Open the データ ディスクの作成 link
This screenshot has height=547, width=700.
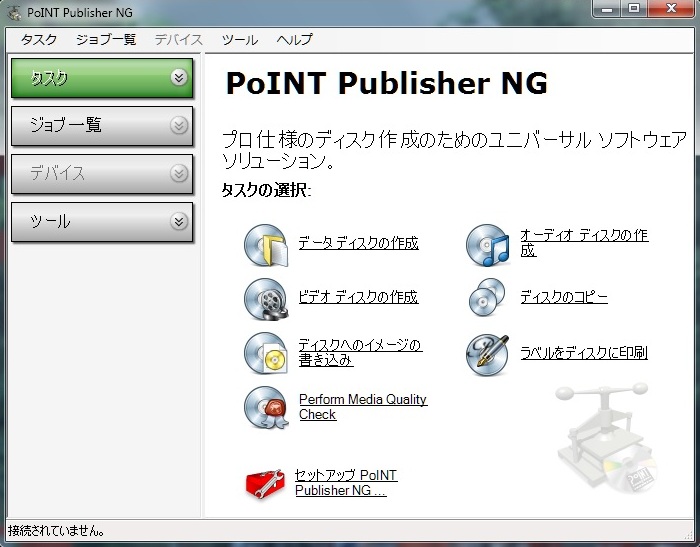[x=358, y=243]
